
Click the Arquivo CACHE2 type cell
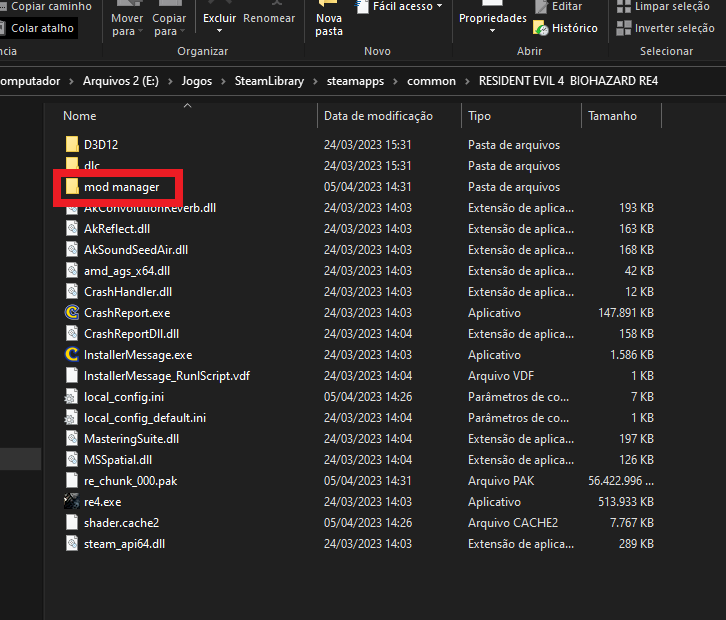(513, 523)
